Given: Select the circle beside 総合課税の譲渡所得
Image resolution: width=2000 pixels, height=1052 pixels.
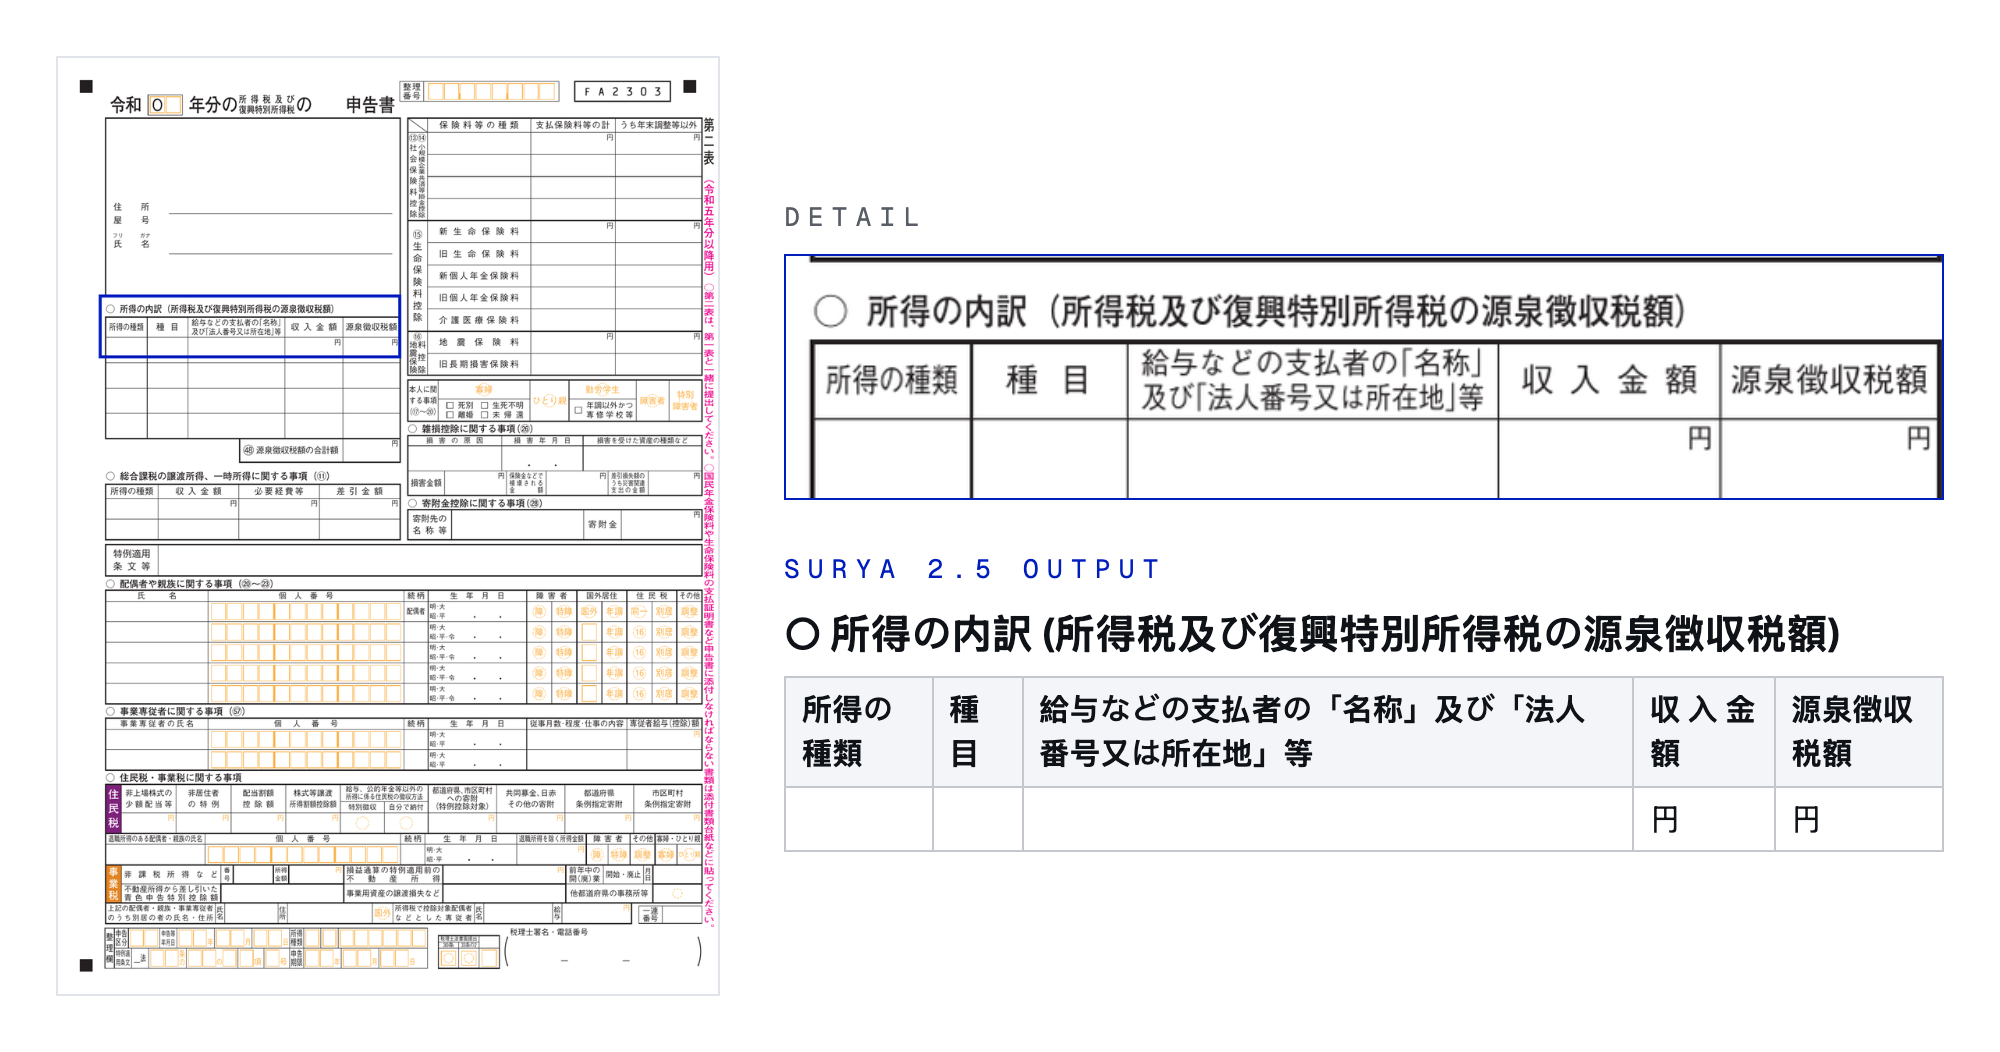Looking at the screenshot, I should [x=111, y=476].
